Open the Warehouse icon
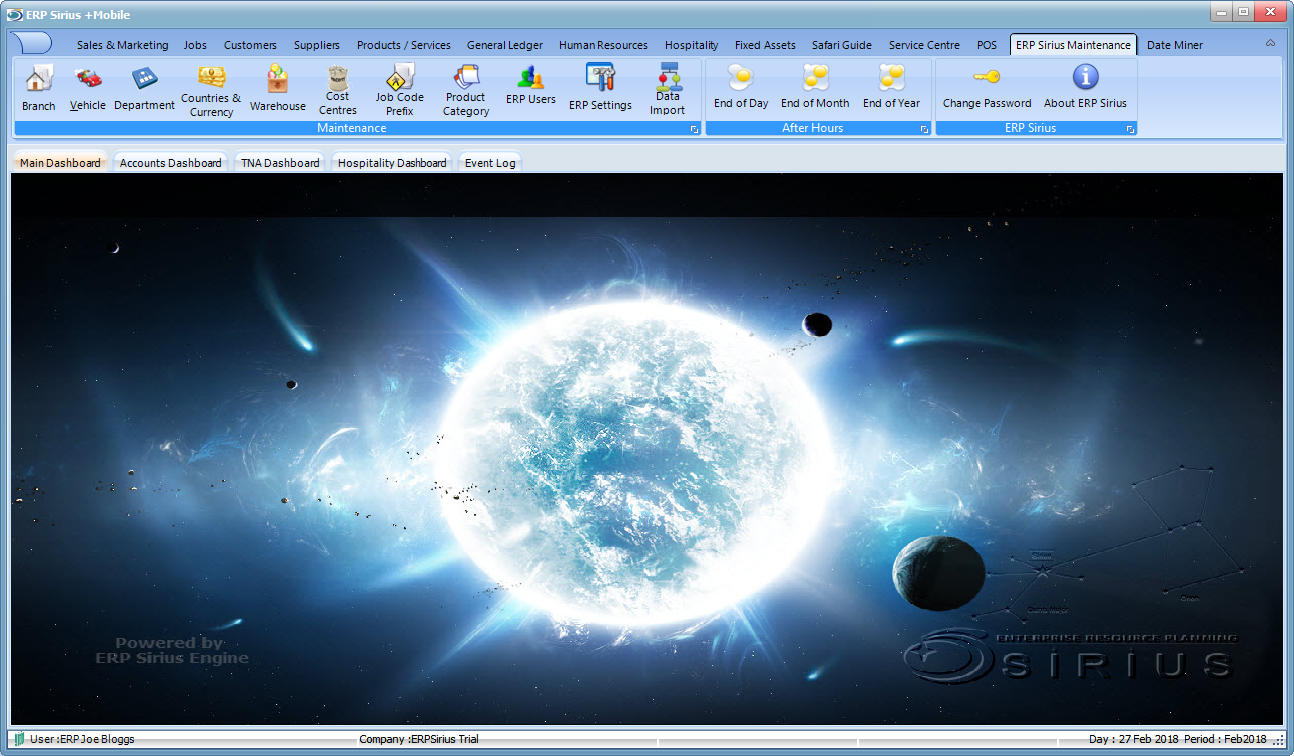Screen dimensions: 1294x756 click(278, 88)
